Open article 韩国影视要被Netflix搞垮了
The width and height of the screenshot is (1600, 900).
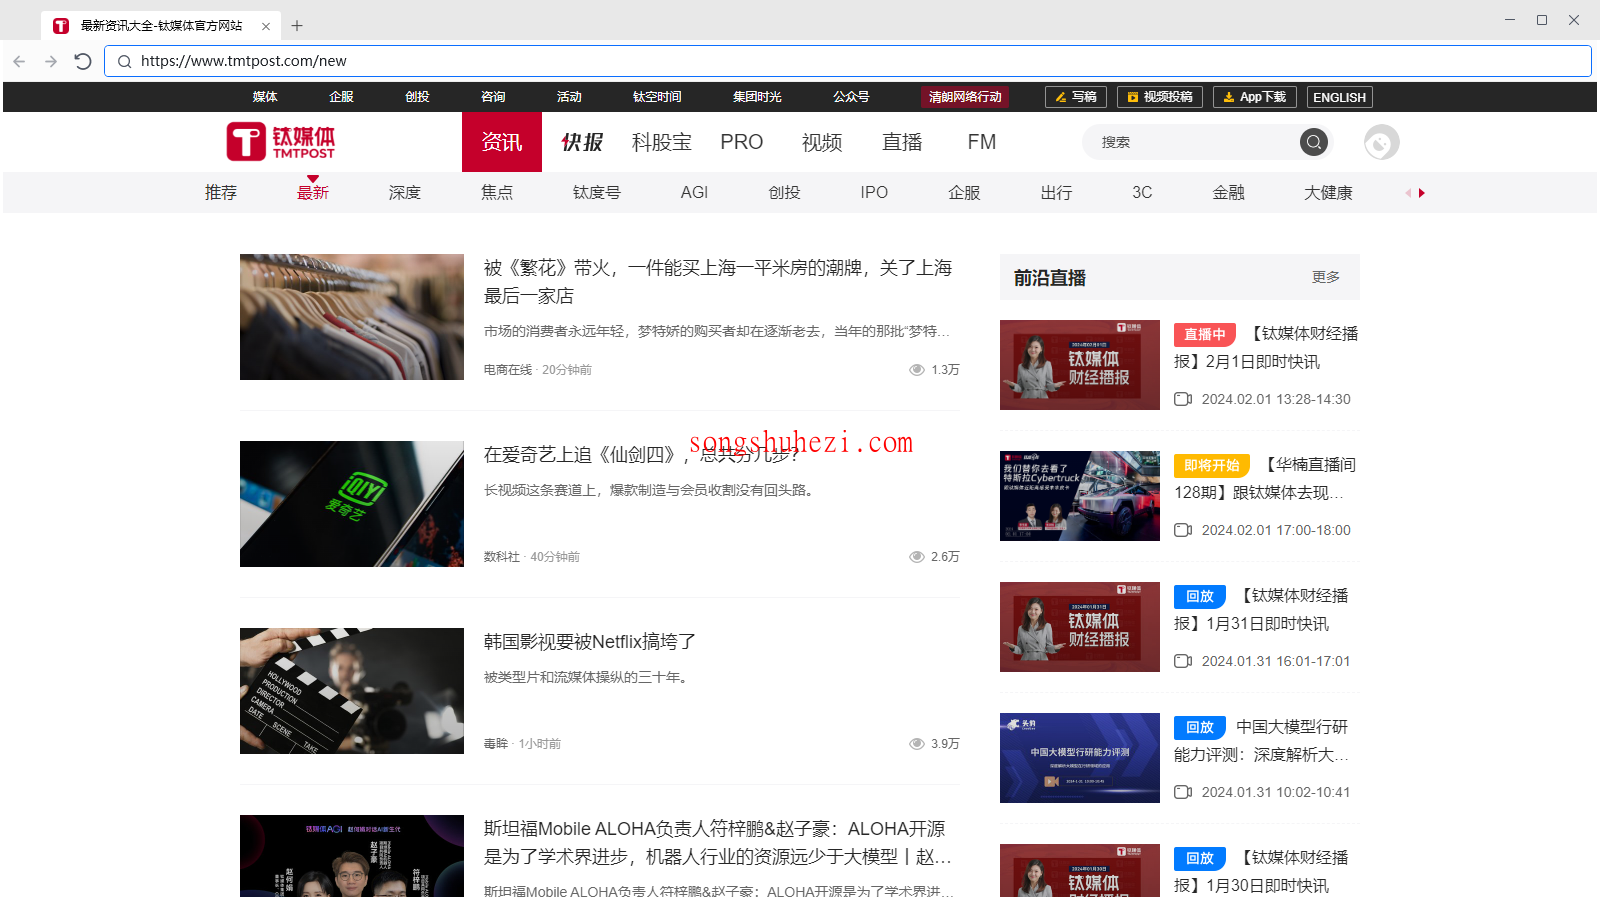click(x=590, y=642)
